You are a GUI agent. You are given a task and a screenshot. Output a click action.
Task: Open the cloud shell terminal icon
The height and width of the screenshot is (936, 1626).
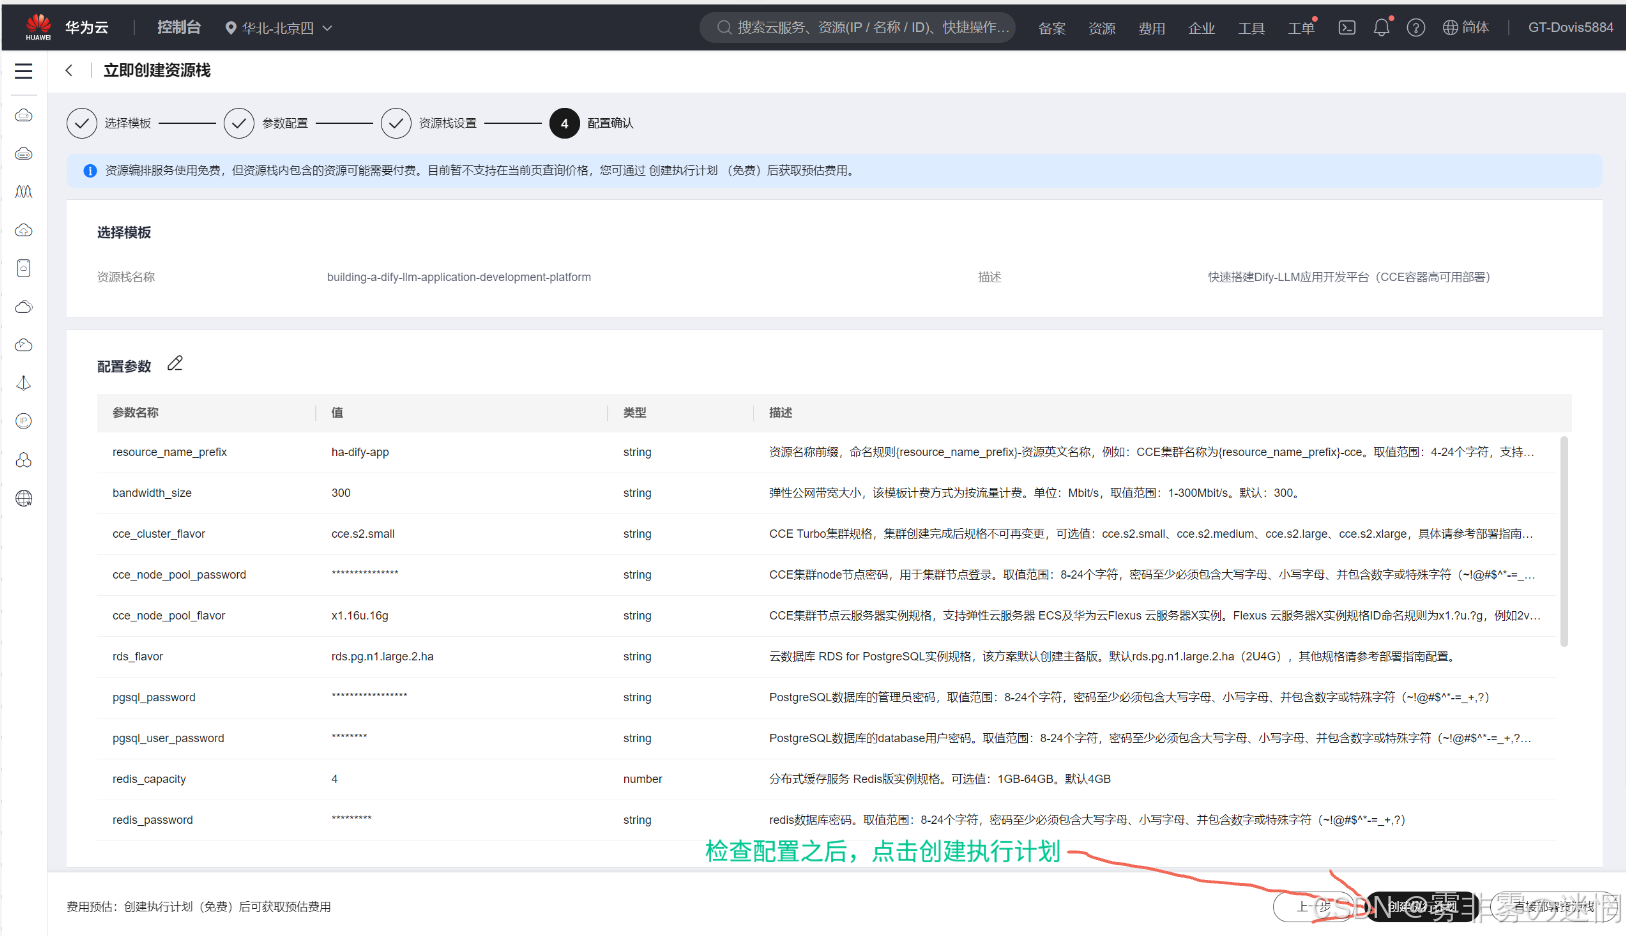tap(1347, 28)
